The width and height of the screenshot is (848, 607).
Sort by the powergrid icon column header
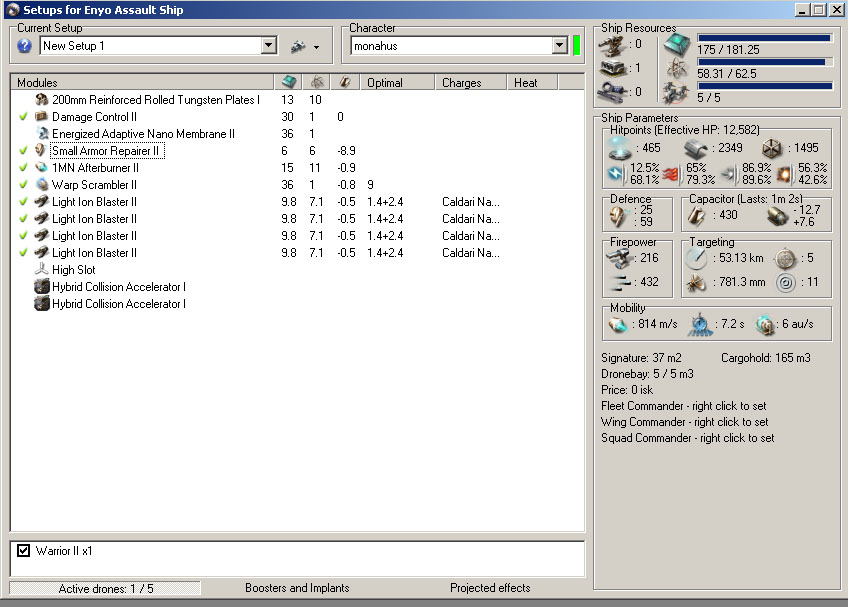click(316, 83)
